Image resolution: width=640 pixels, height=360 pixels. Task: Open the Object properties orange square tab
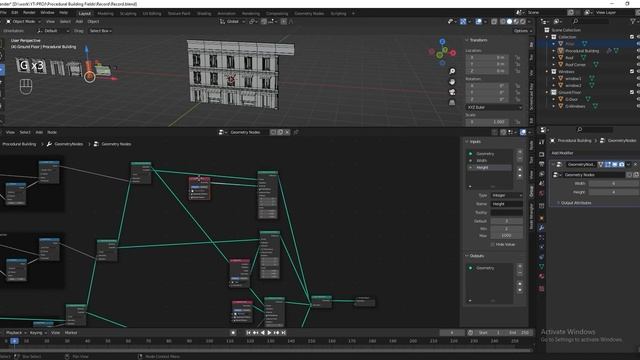tap(542, 218)
